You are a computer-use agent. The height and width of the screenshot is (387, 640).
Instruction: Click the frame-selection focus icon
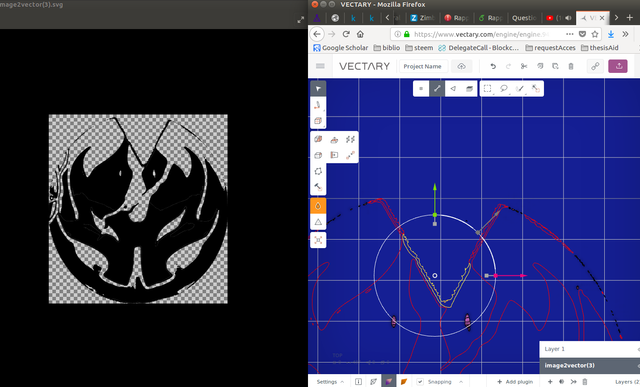pos(318,240)
